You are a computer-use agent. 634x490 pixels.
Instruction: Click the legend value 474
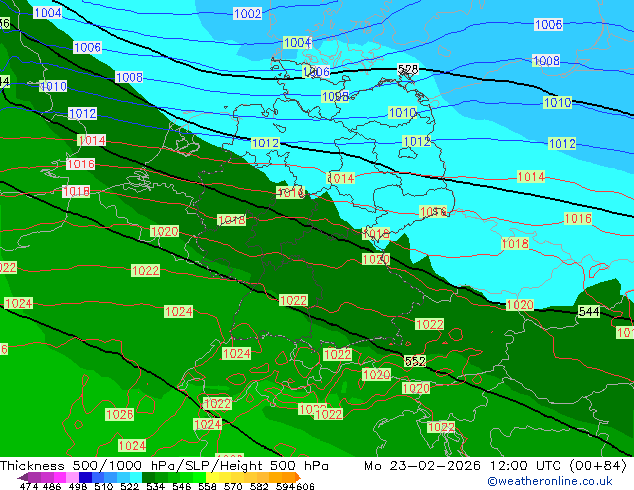pos(29,486)
